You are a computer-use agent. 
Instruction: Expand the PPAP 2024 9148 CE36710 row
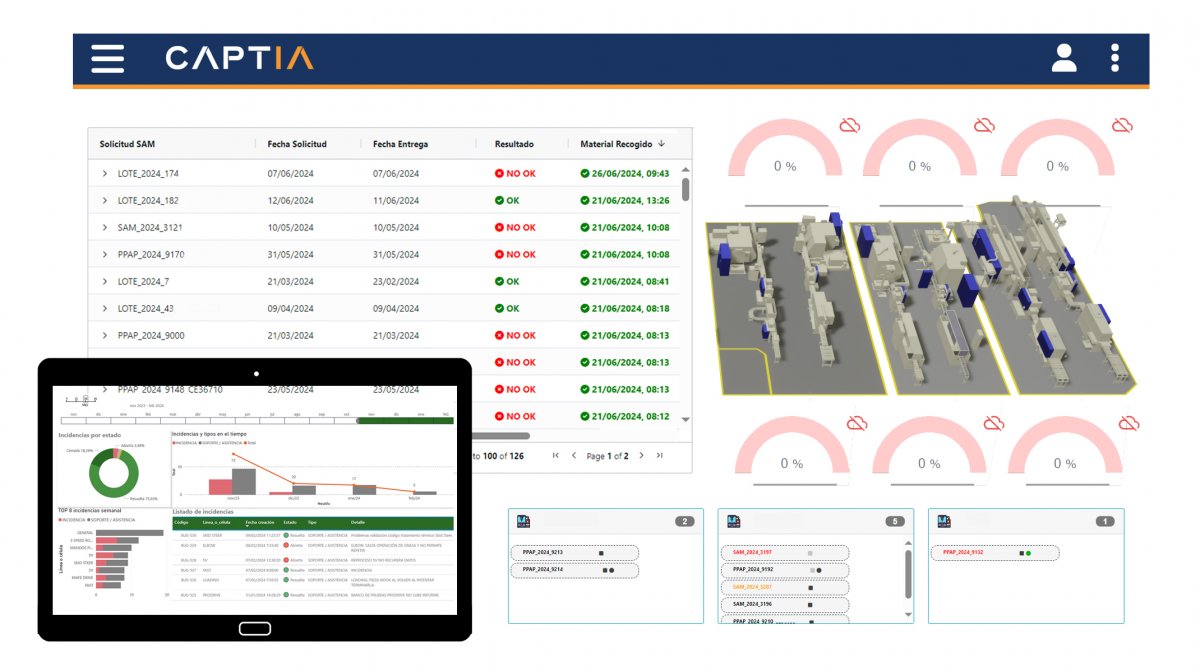(104, 389)
